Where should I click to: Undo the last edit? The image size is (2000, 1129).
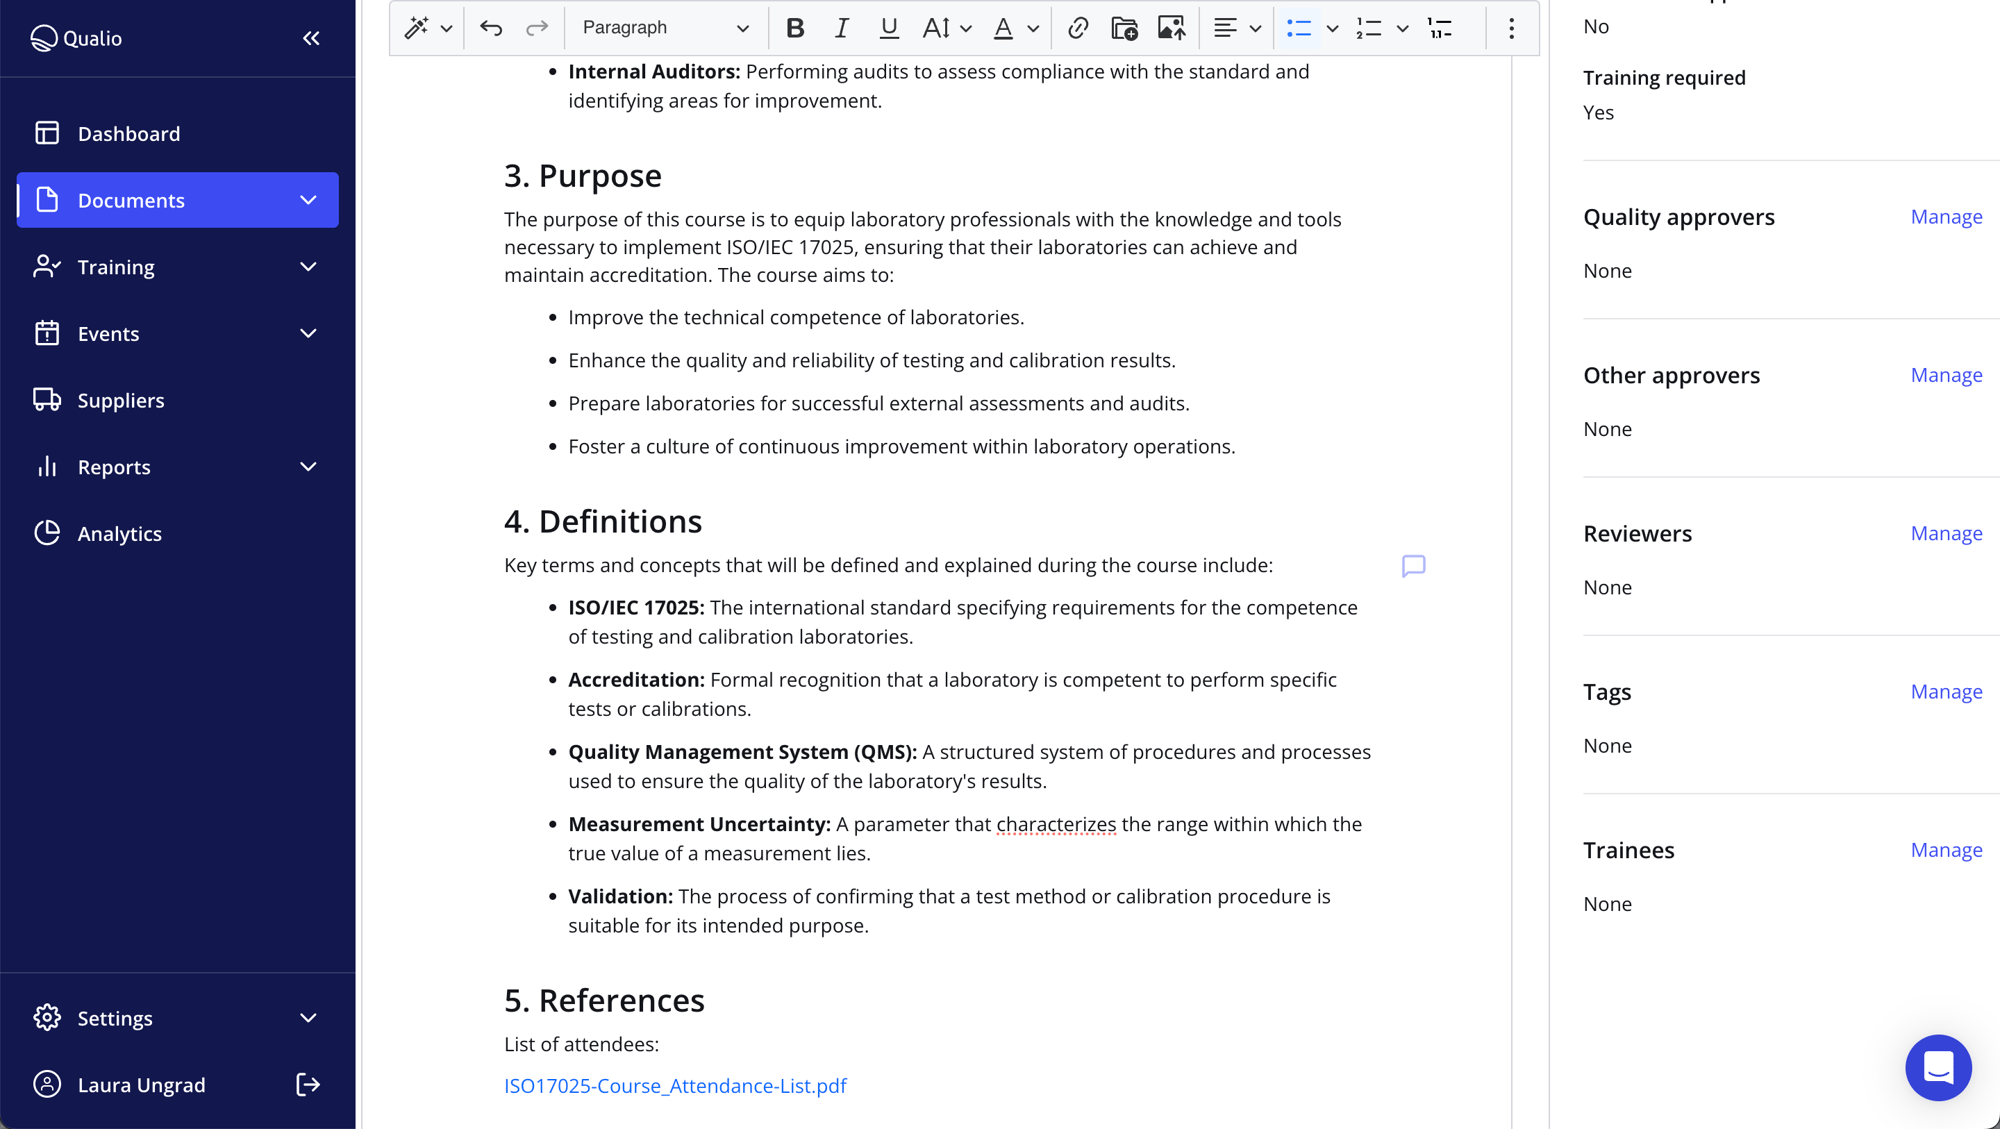pyautogui.click(x=491, y=28)
